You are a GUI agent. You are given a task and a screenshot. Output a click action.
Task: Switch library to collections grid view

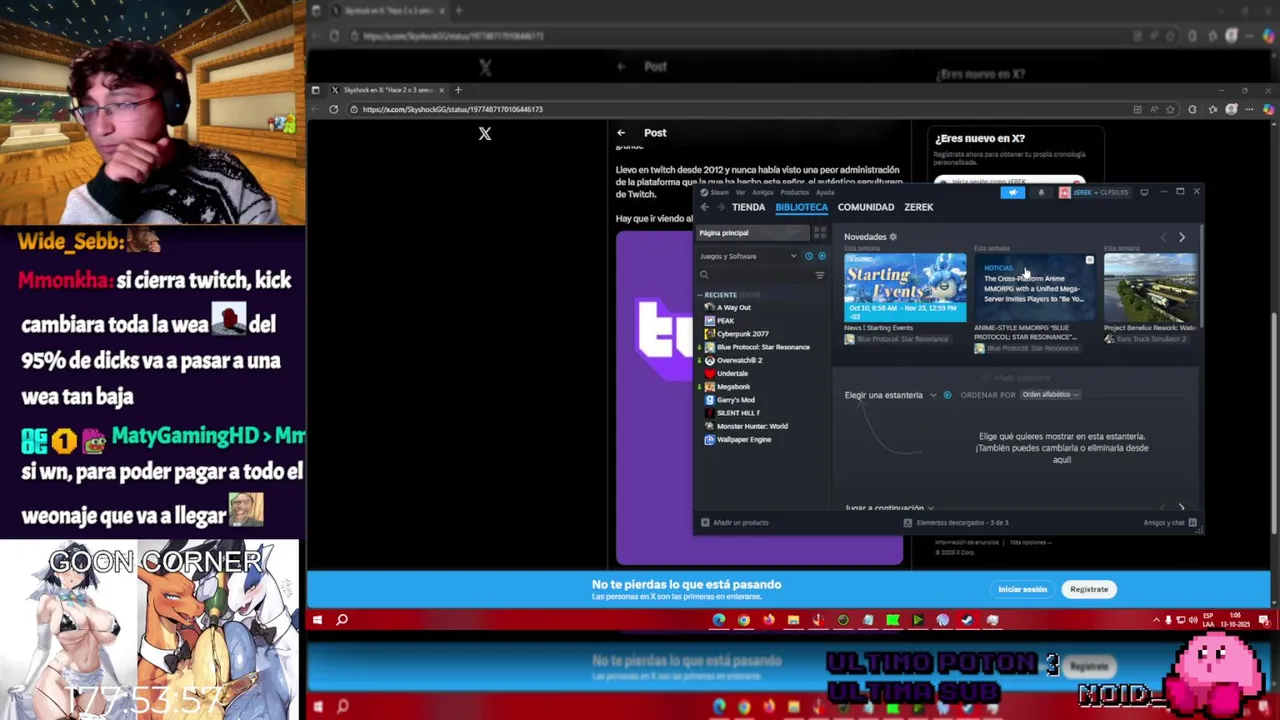click(x=819, y=233)
